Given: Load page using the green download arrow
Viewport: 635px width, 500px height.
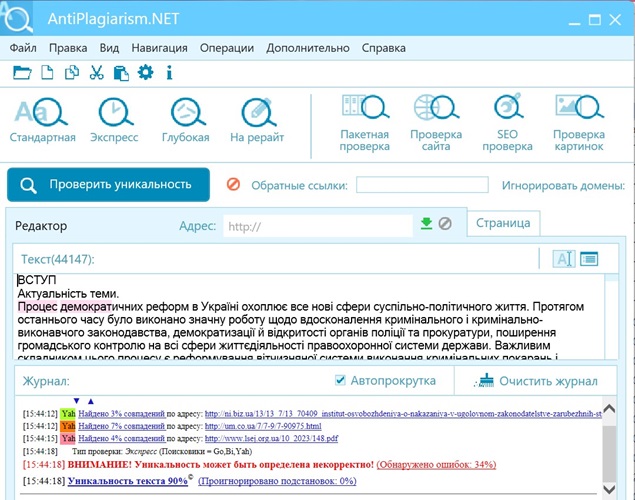Looking at the screenshot, I should (x=426, y=223).
